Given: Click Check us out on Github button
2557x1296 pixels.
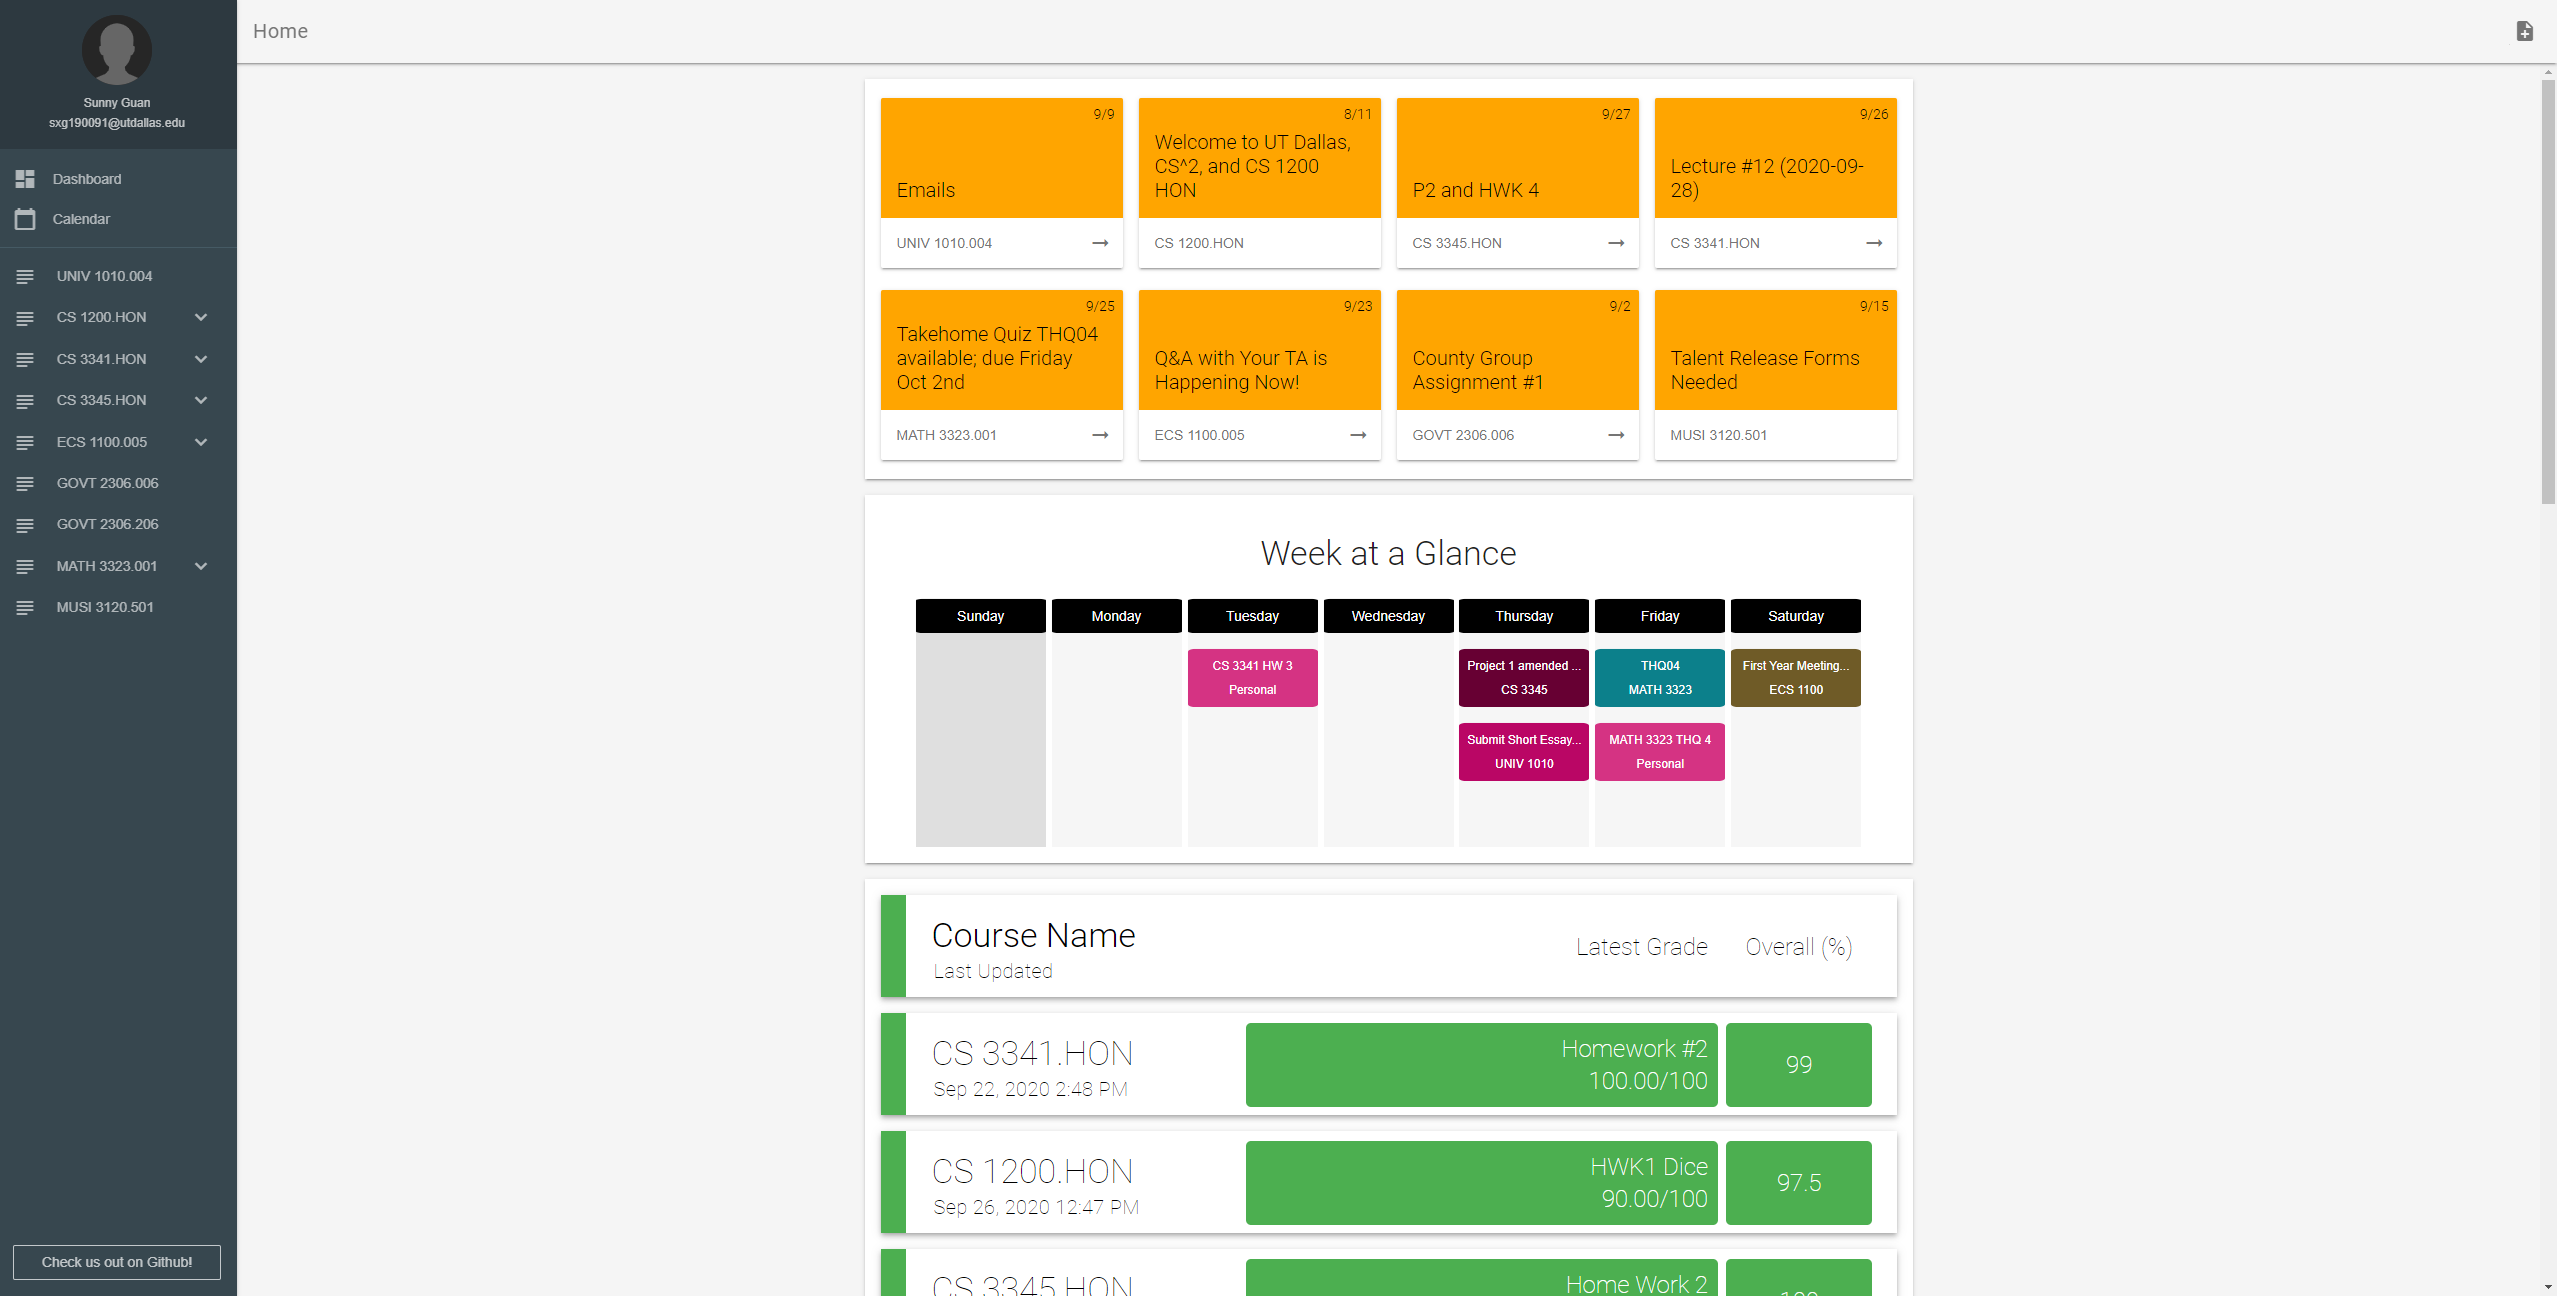Looking at the screenshot, I should point(117,1262).
